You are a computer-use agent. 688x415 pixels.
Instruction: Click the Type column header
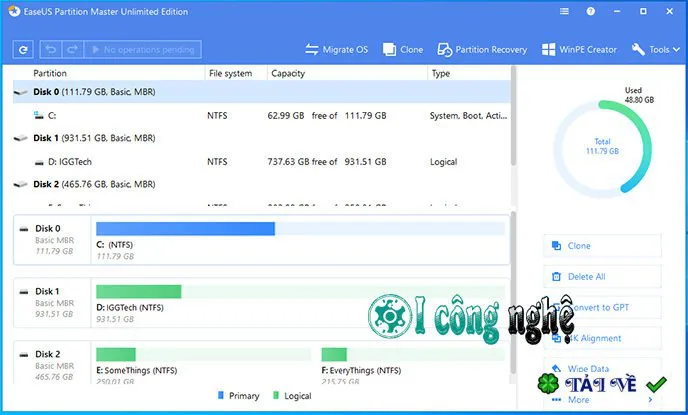[441, 73]
